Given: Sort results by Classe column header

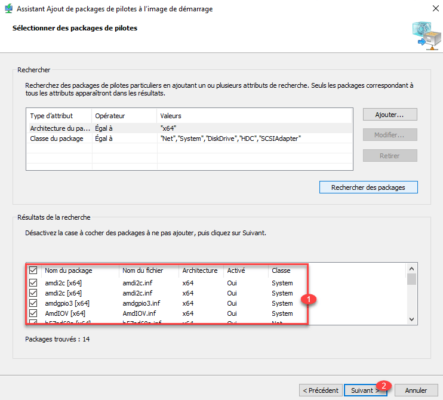Looking at the screenshot, I should point(281,270).
